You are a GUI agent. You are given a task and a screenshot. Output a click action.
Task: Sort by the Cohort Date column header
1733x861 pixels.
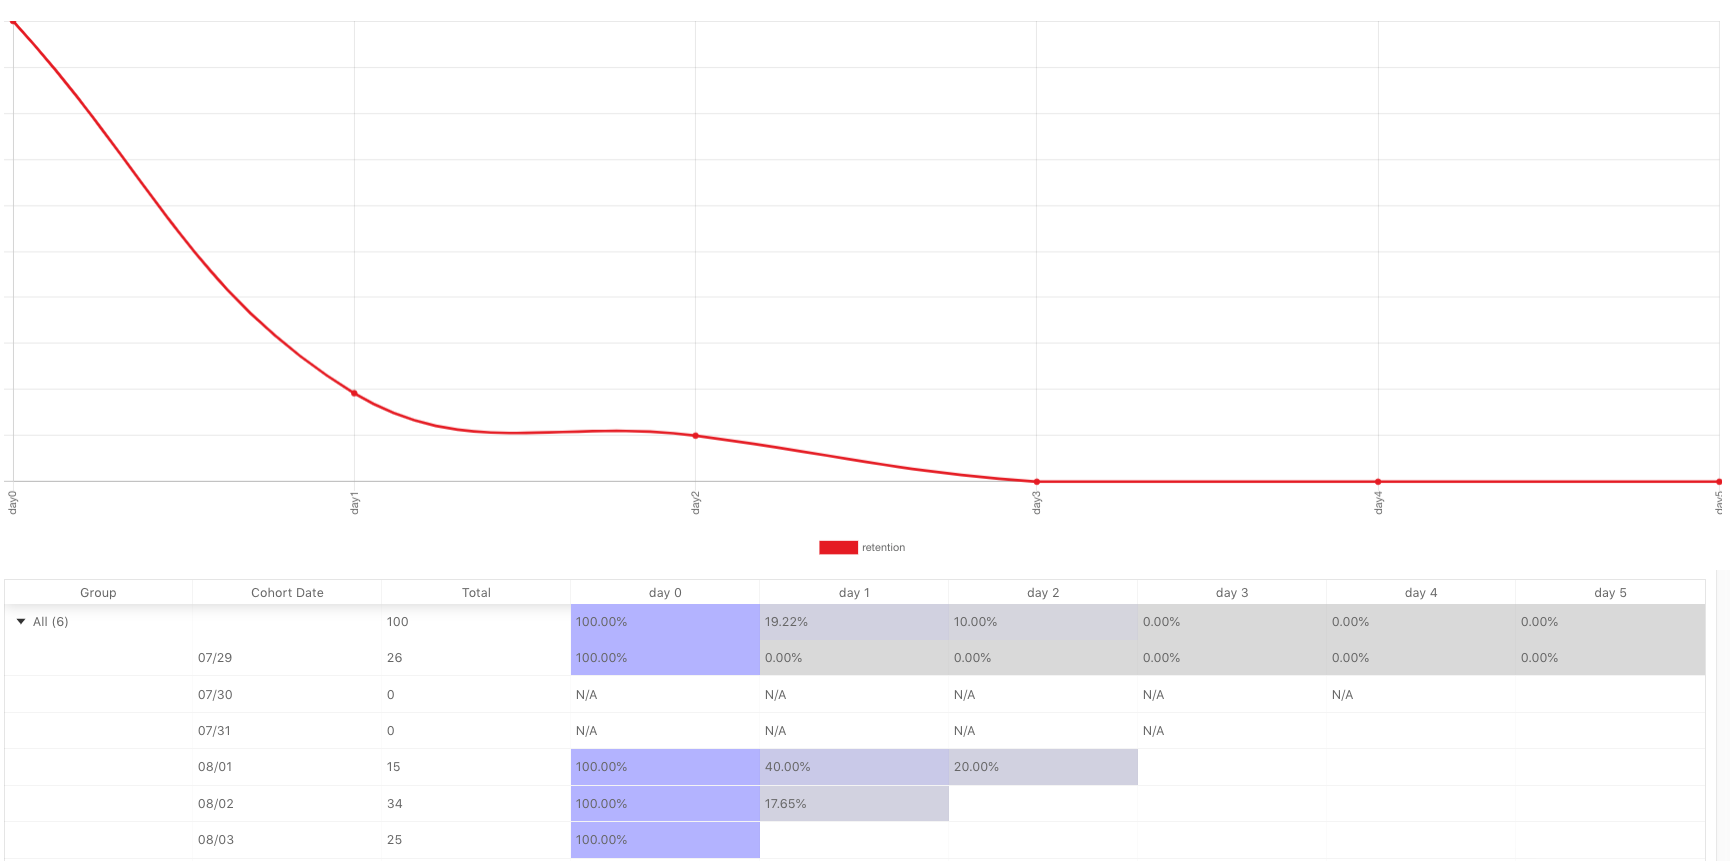pyautogui.click(x=287, y=592)
